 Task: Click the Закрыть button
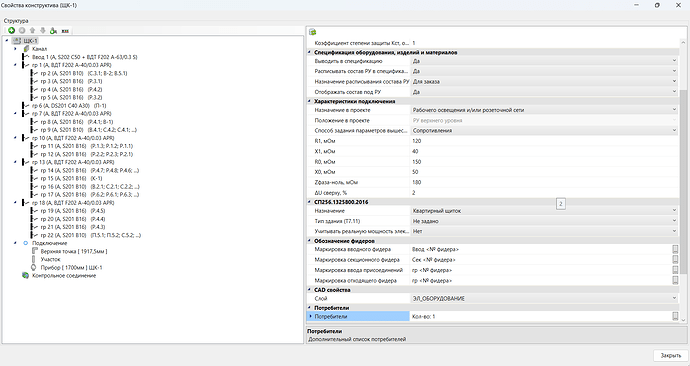(671, 355)
